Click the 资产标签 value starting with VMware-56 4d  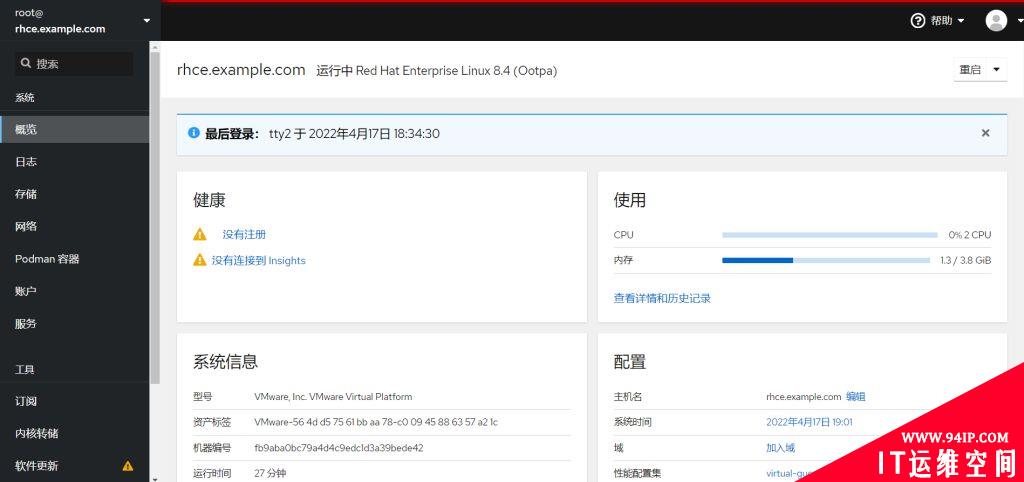point(376,422)
